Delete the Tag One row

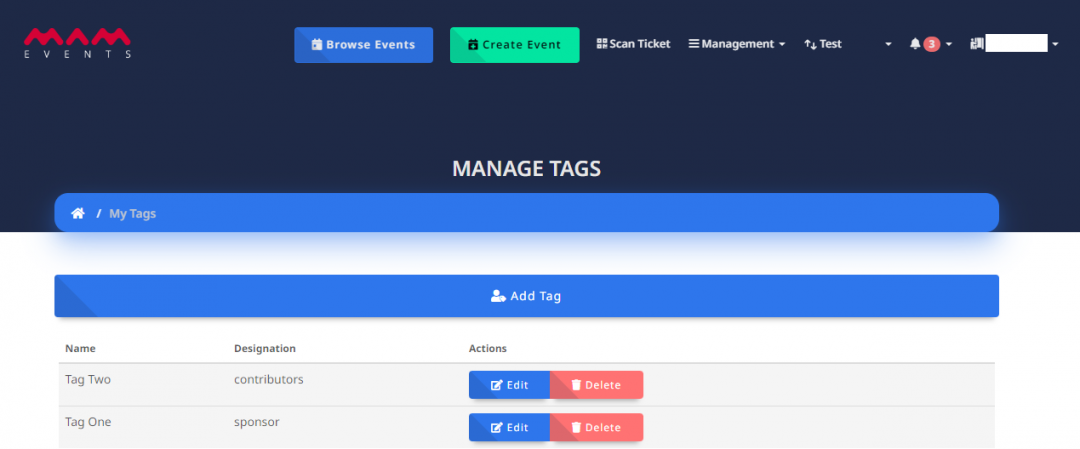[596, 427]
